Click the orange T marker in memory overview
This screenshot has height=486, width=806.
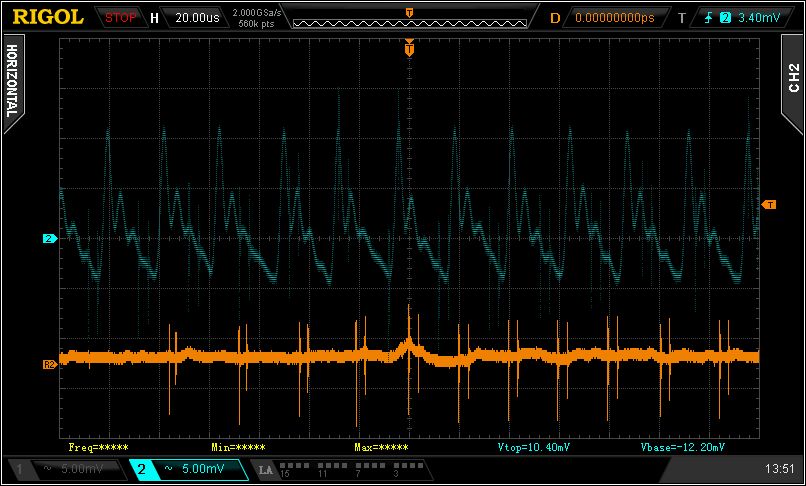[x=409, y=12]
